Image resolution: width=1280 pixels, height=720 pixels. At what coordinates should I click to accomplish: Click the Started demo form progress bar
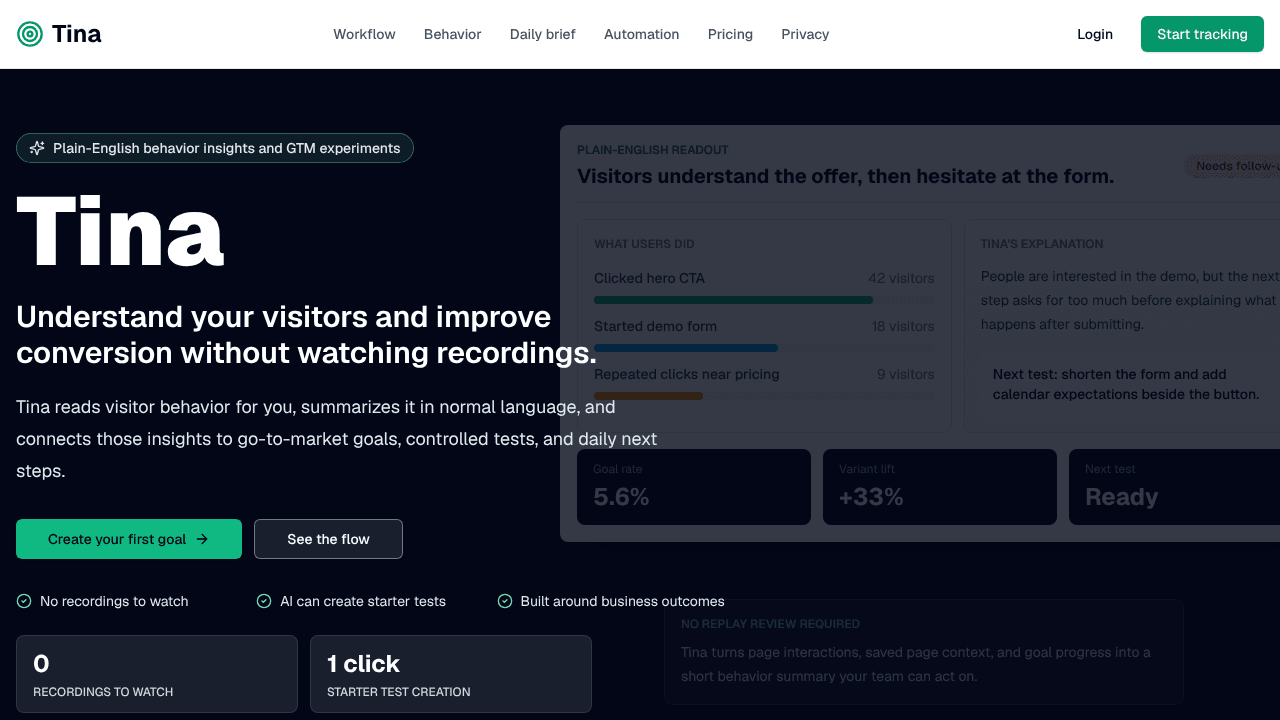[x=764, y=348]
